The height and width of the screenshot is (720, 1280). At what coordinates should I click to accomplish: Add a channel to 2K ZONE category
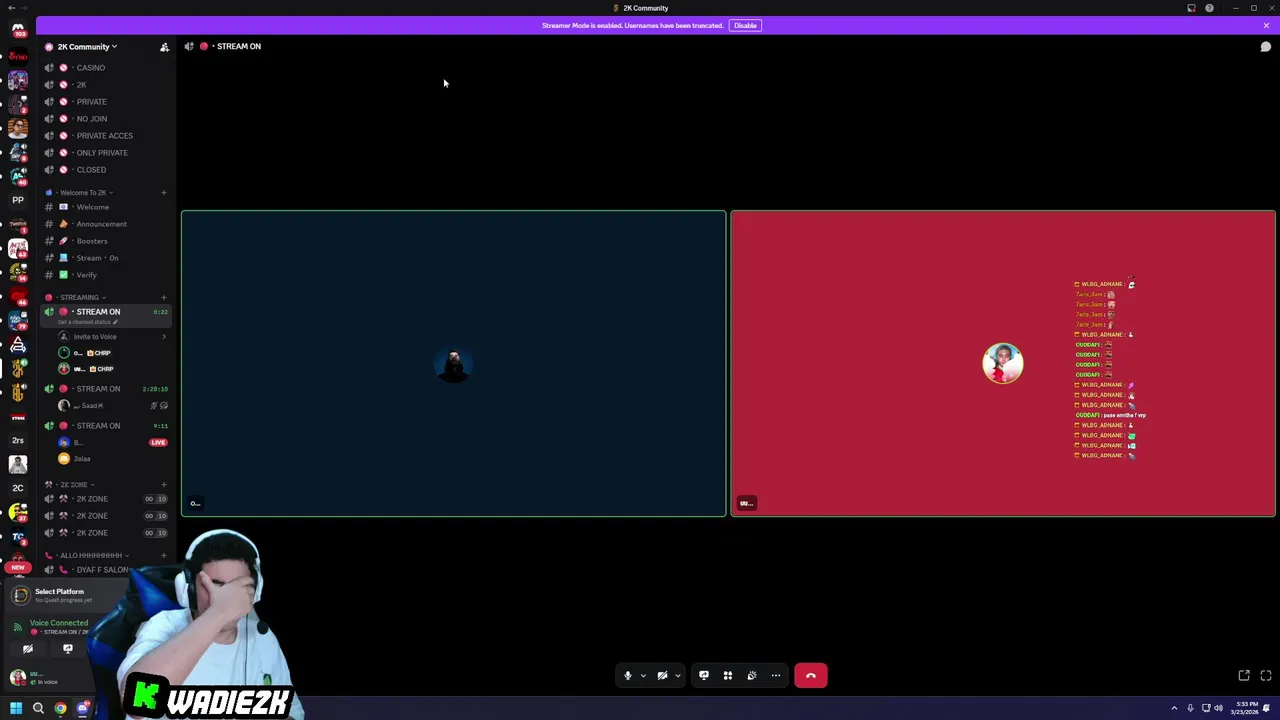point(164,485)
